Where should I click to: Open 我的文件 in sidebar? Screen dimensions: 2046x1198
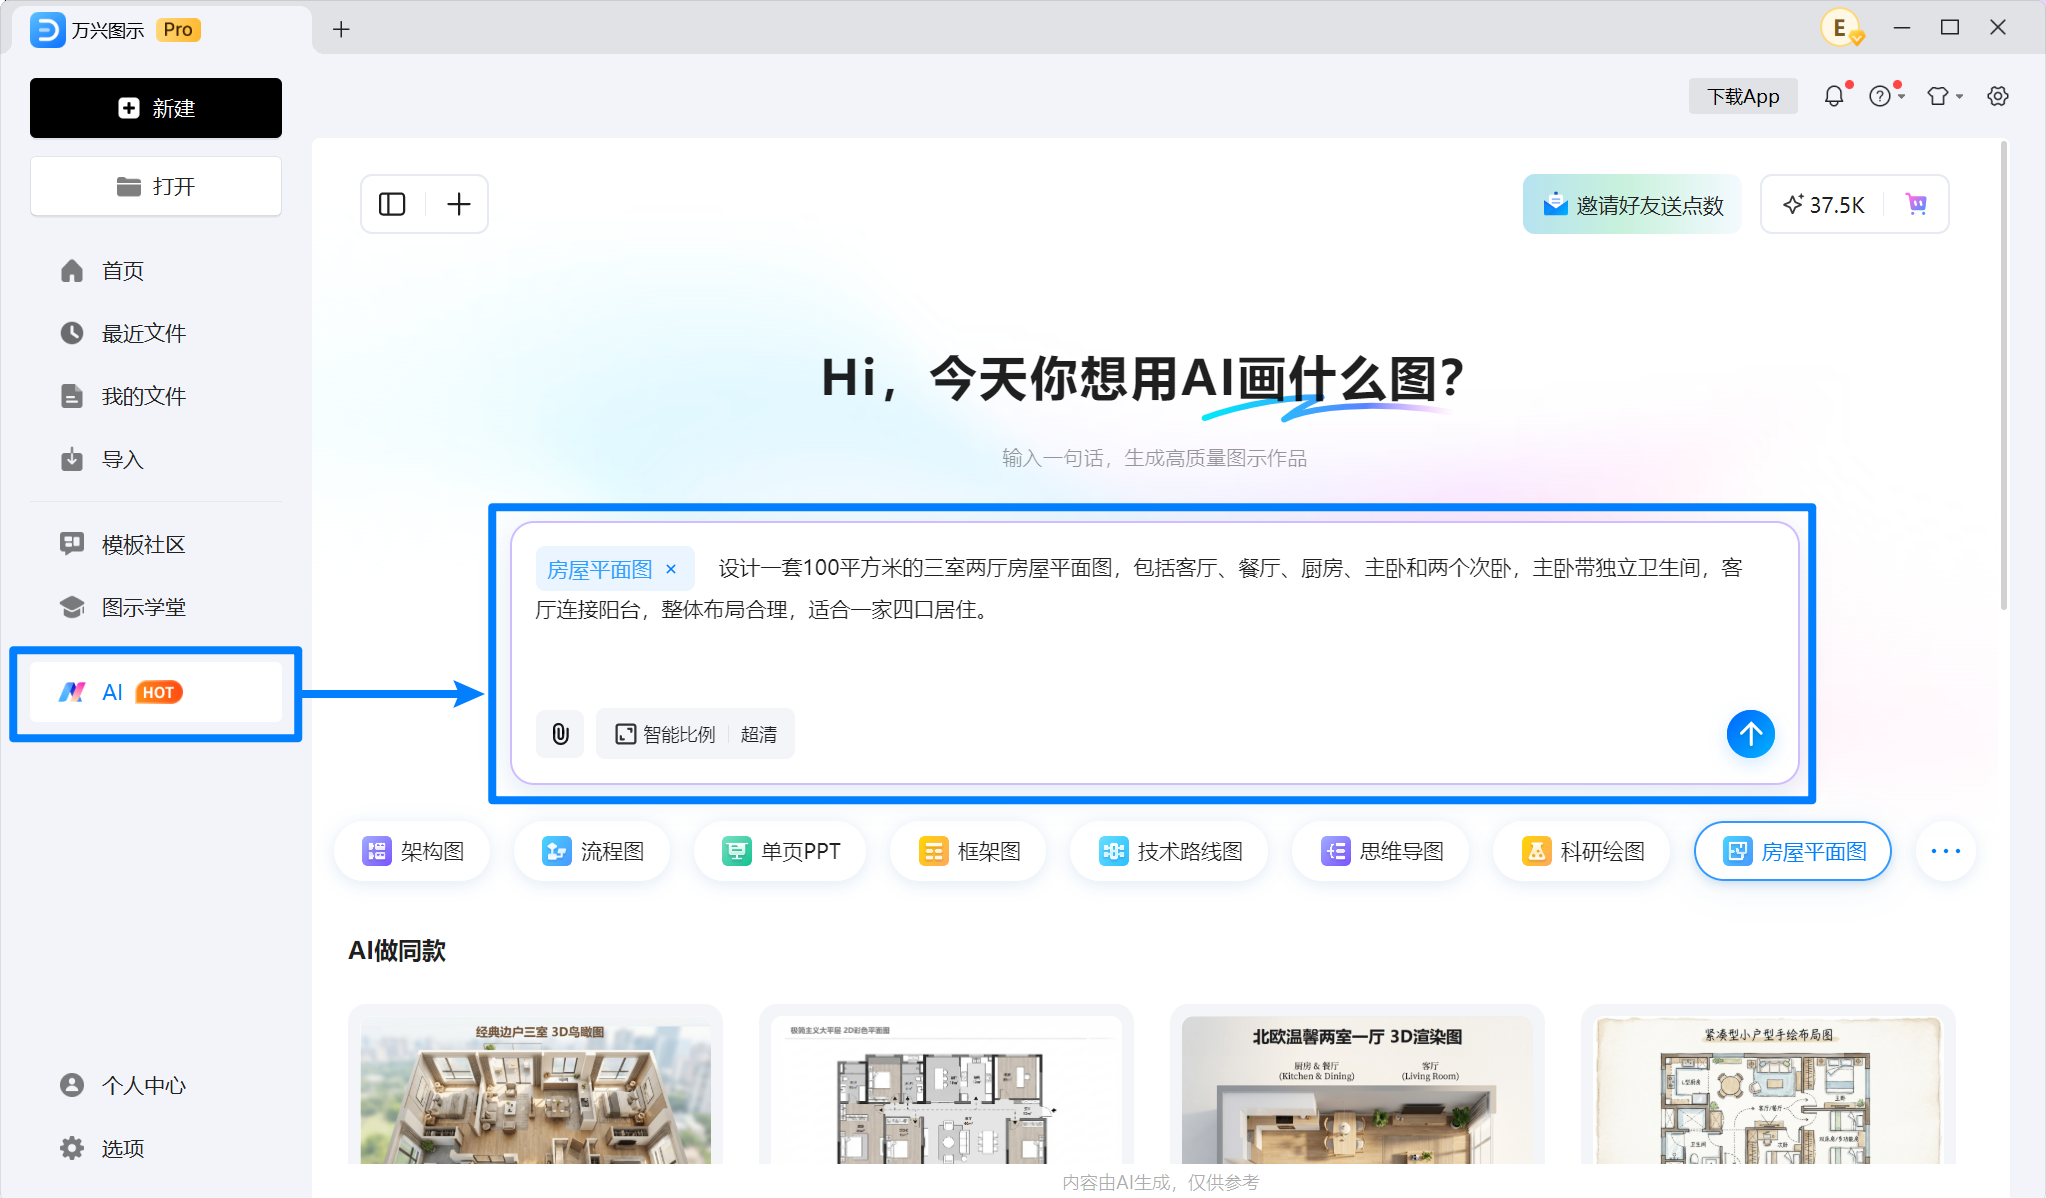click(x=156, y=396)
